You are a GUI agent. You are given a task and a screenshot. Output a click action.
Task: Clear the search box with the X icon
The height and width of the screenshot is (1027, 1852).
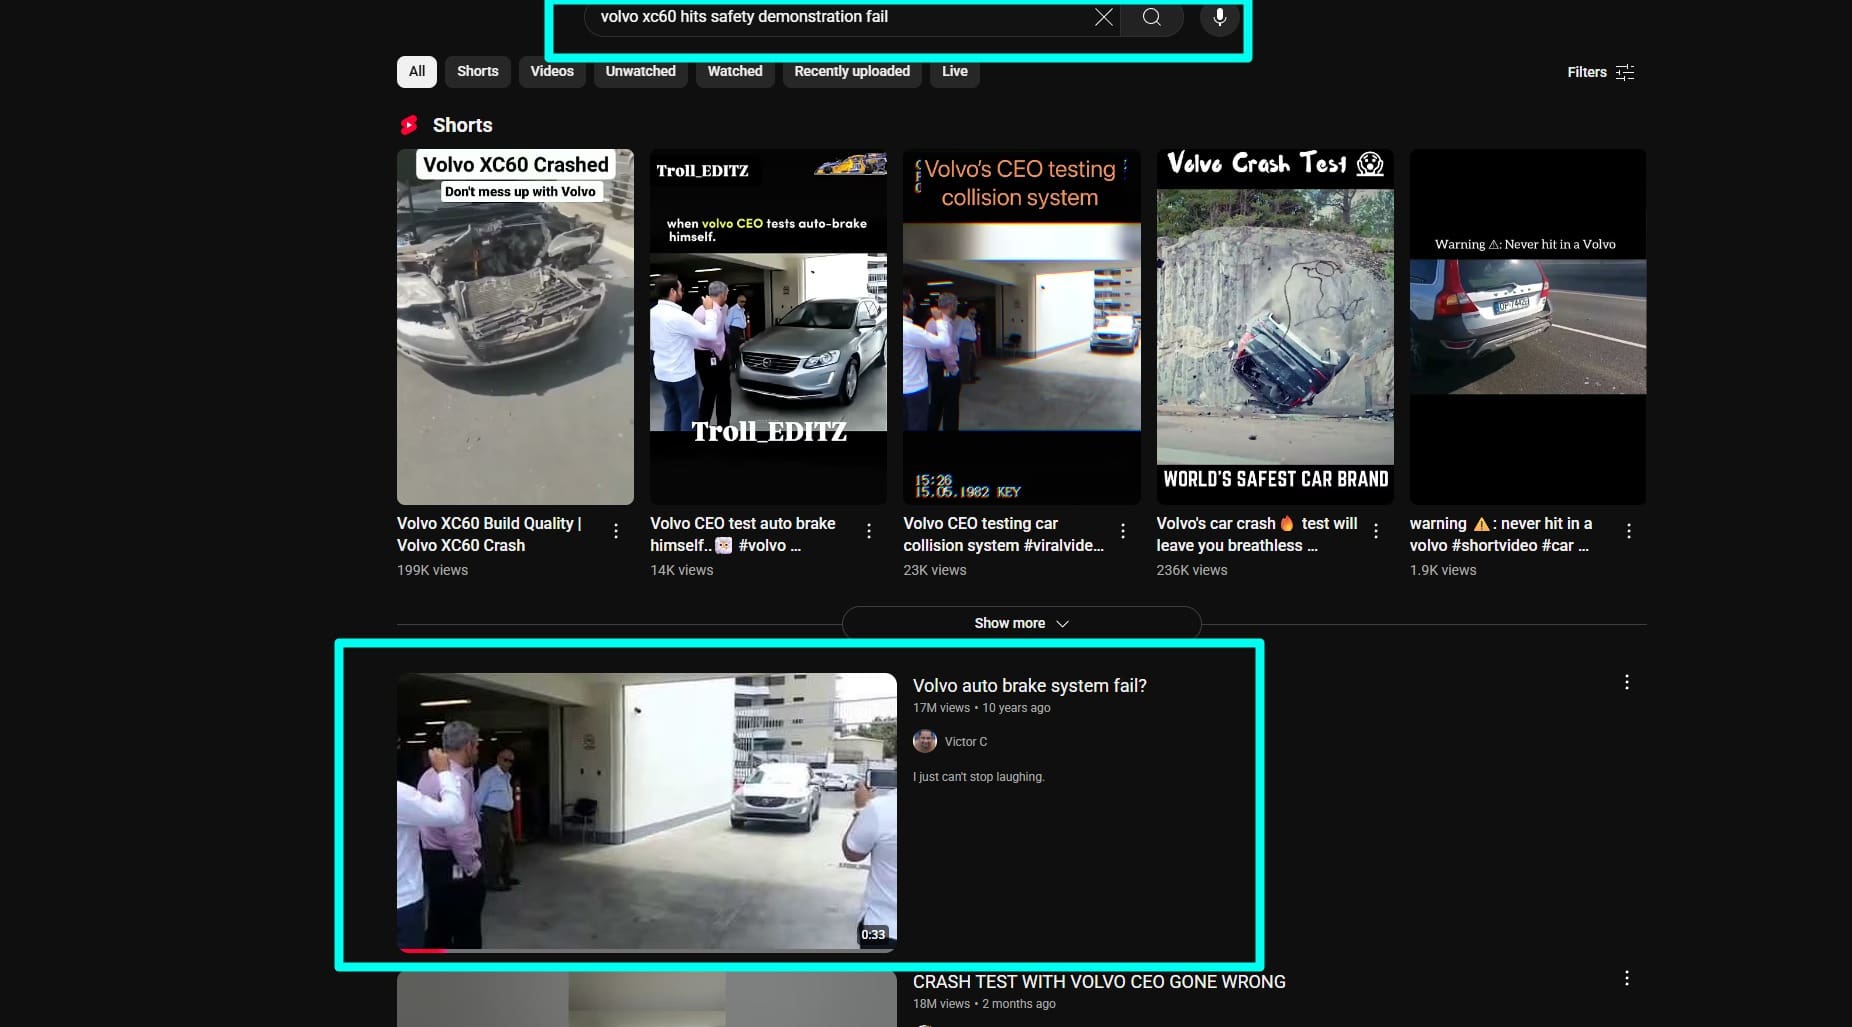point(1103,17)
